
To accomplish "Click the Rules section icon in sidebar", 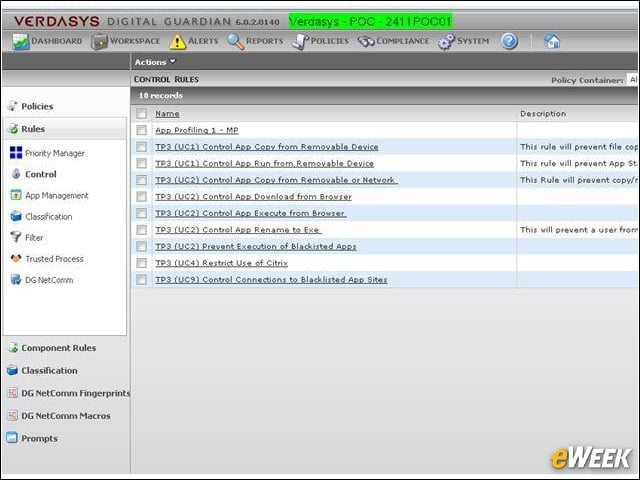I will coord(13,129).
